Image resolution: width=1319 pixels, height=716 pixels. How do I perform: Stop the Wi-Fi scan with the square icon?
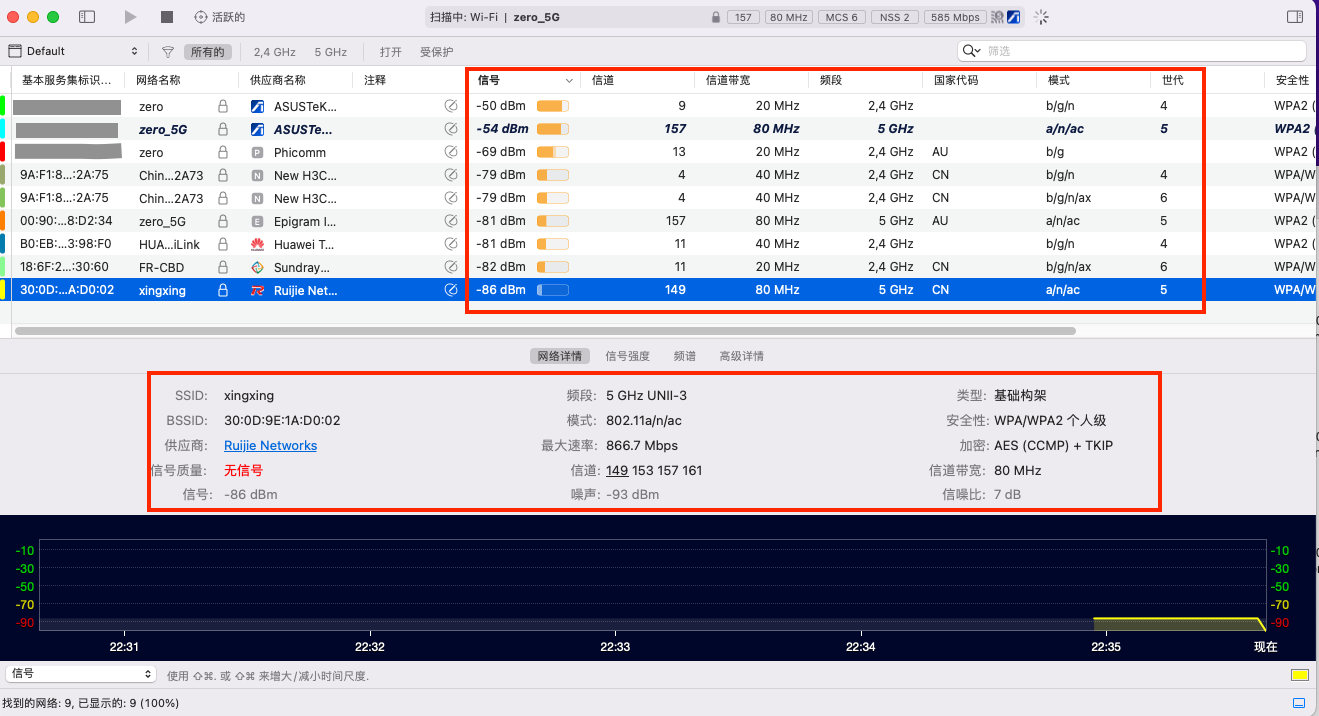(169, 16)
